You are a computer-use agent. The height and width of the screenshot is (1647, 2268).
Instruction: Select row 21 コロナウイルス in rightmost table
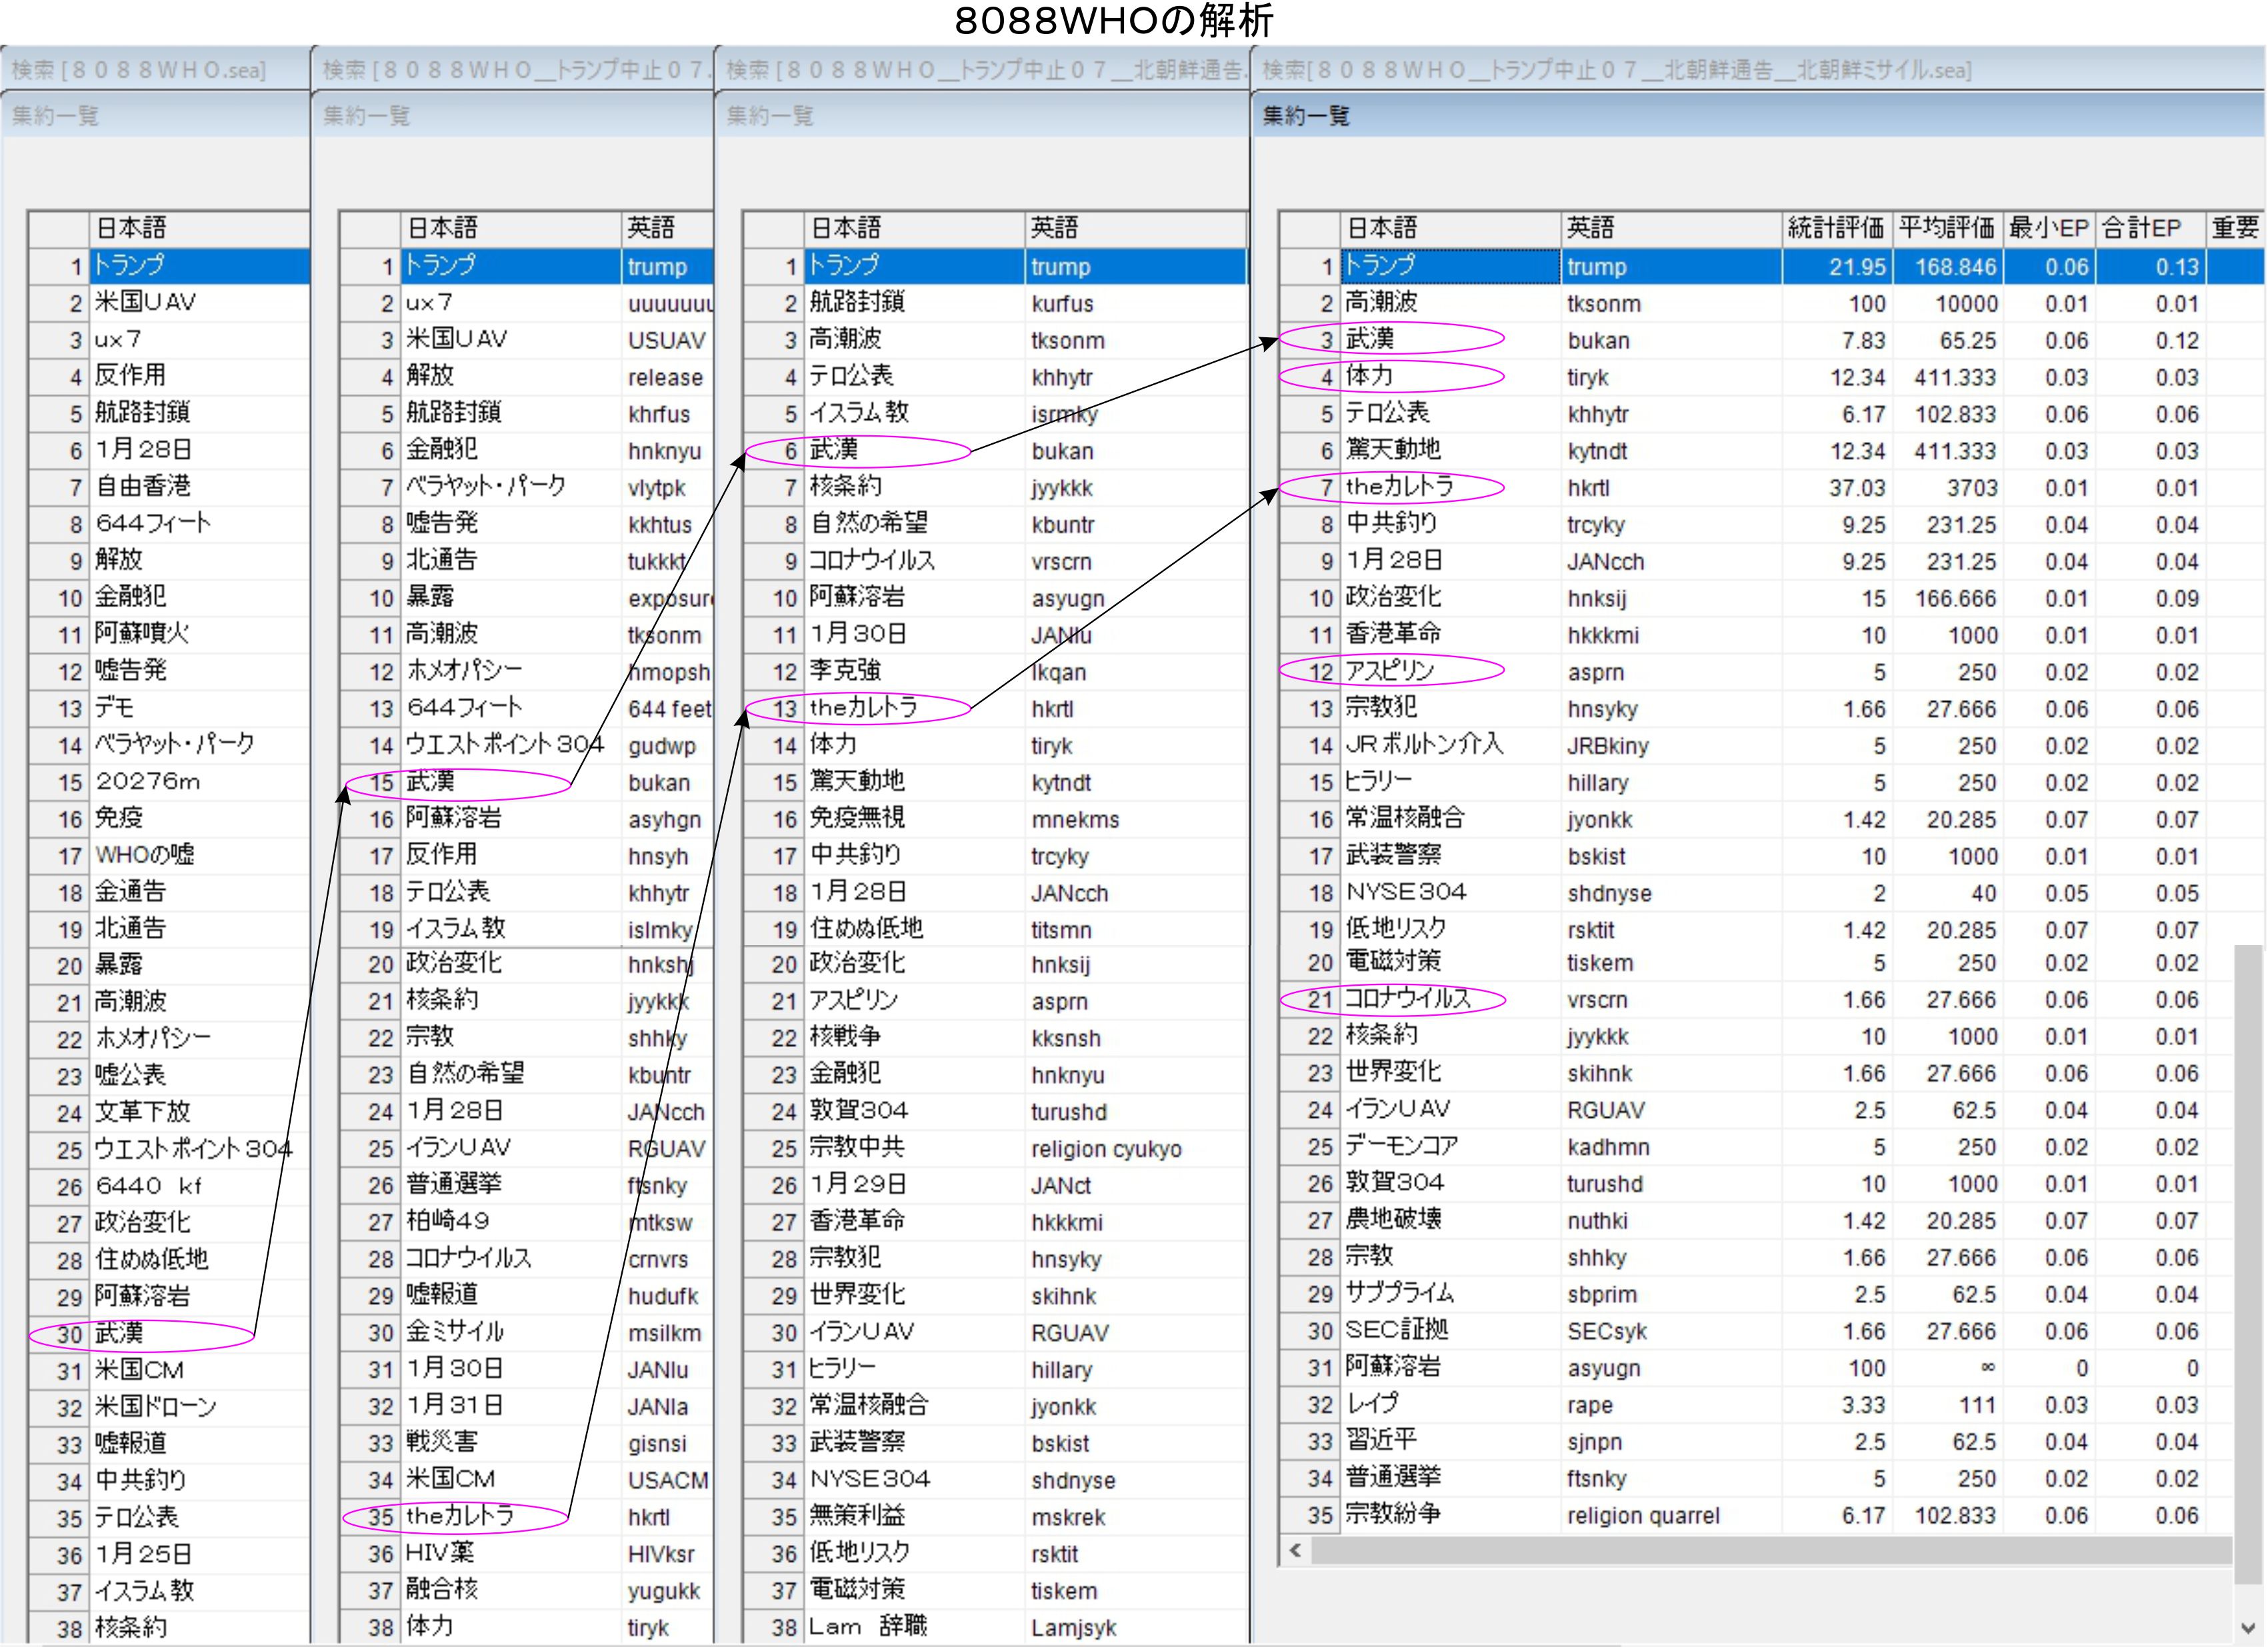pyautogui.click(x=1406, y=999)
